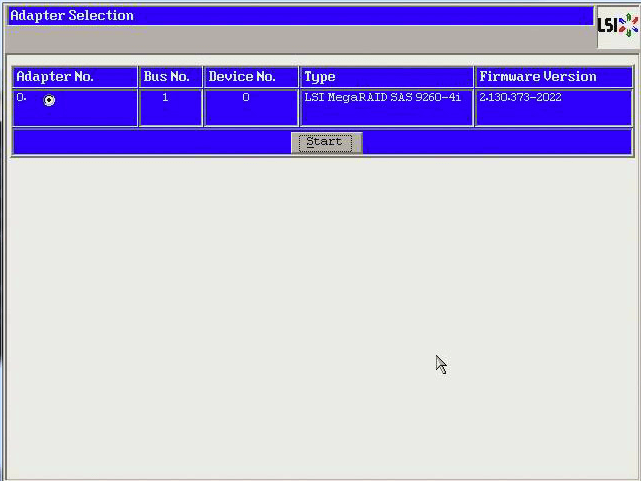
Task: Click the Device No. value 0 cell
Action: click(x=246, y=98)
